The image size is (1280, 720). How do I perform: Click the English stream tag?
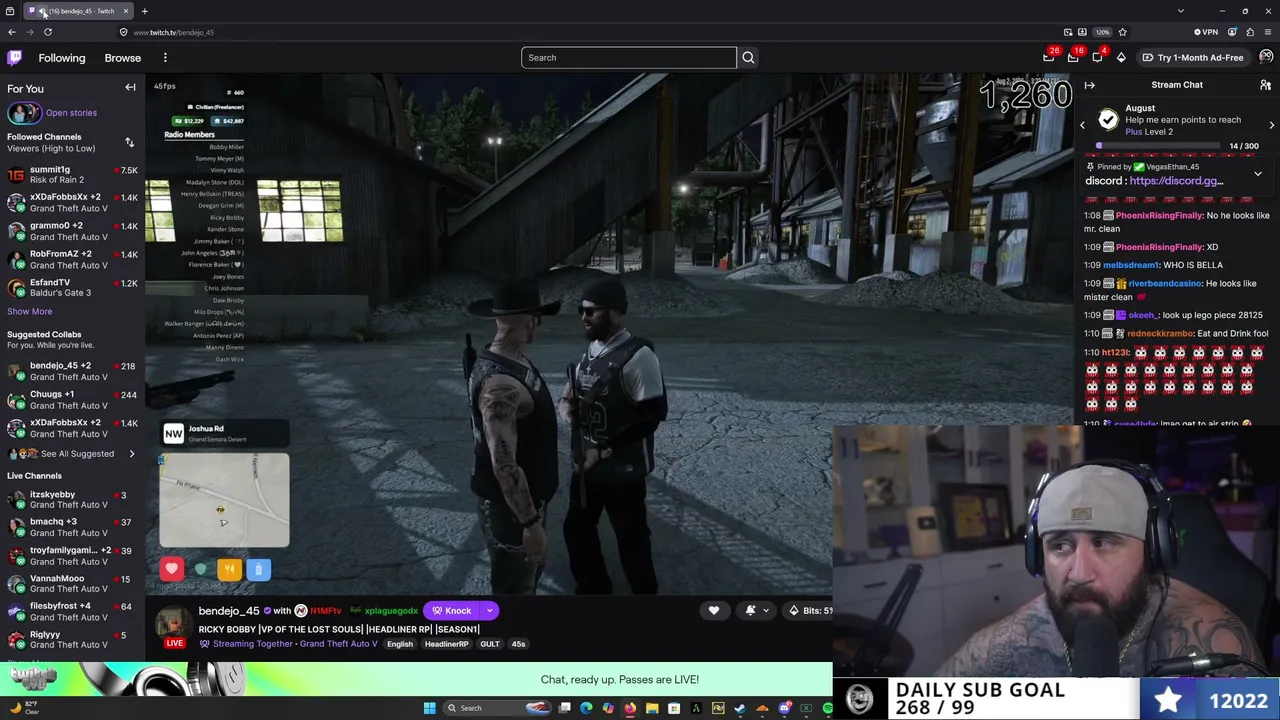tap(400, 644)
